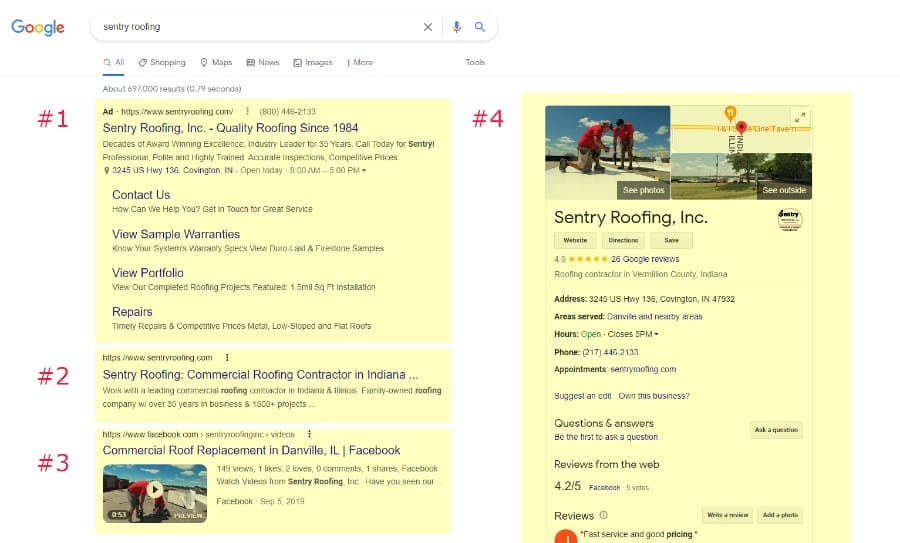Click the Website button
Screen dimensions: 900x543
pyautogui.click(x=575, y=240)
